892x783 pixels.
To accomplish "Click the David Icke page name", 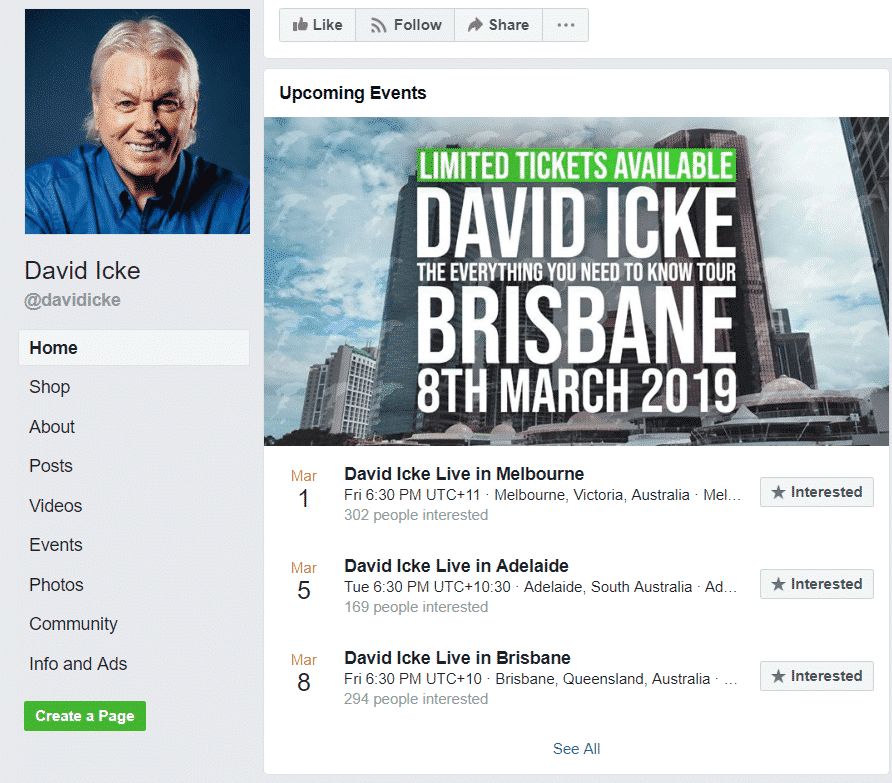I will [82, 271].
